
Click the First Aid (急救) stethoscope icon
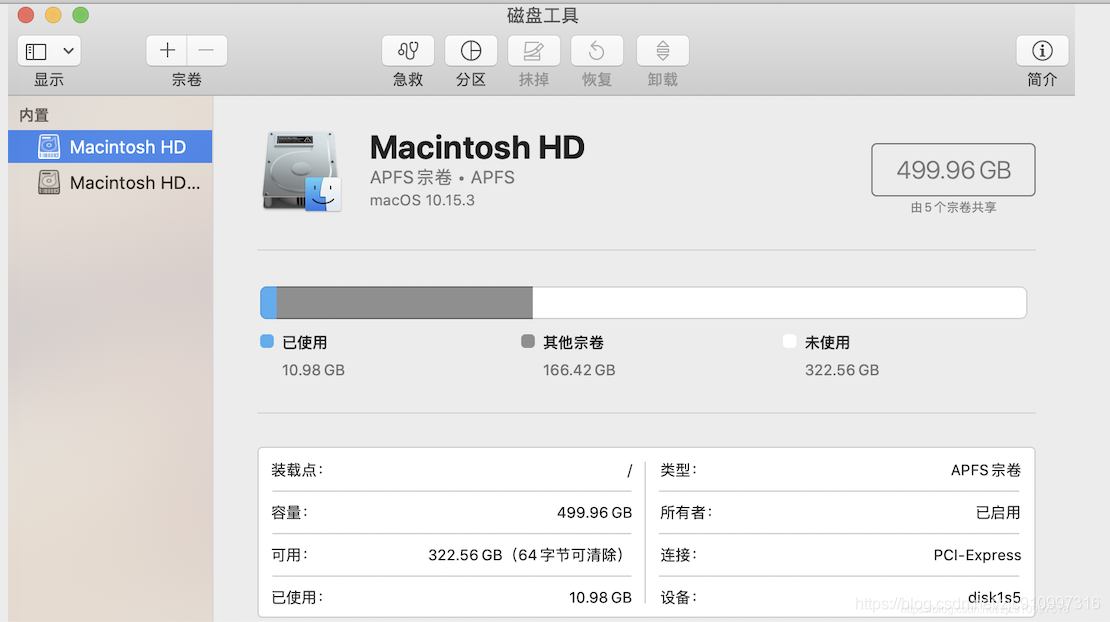[x=408, y=51]
